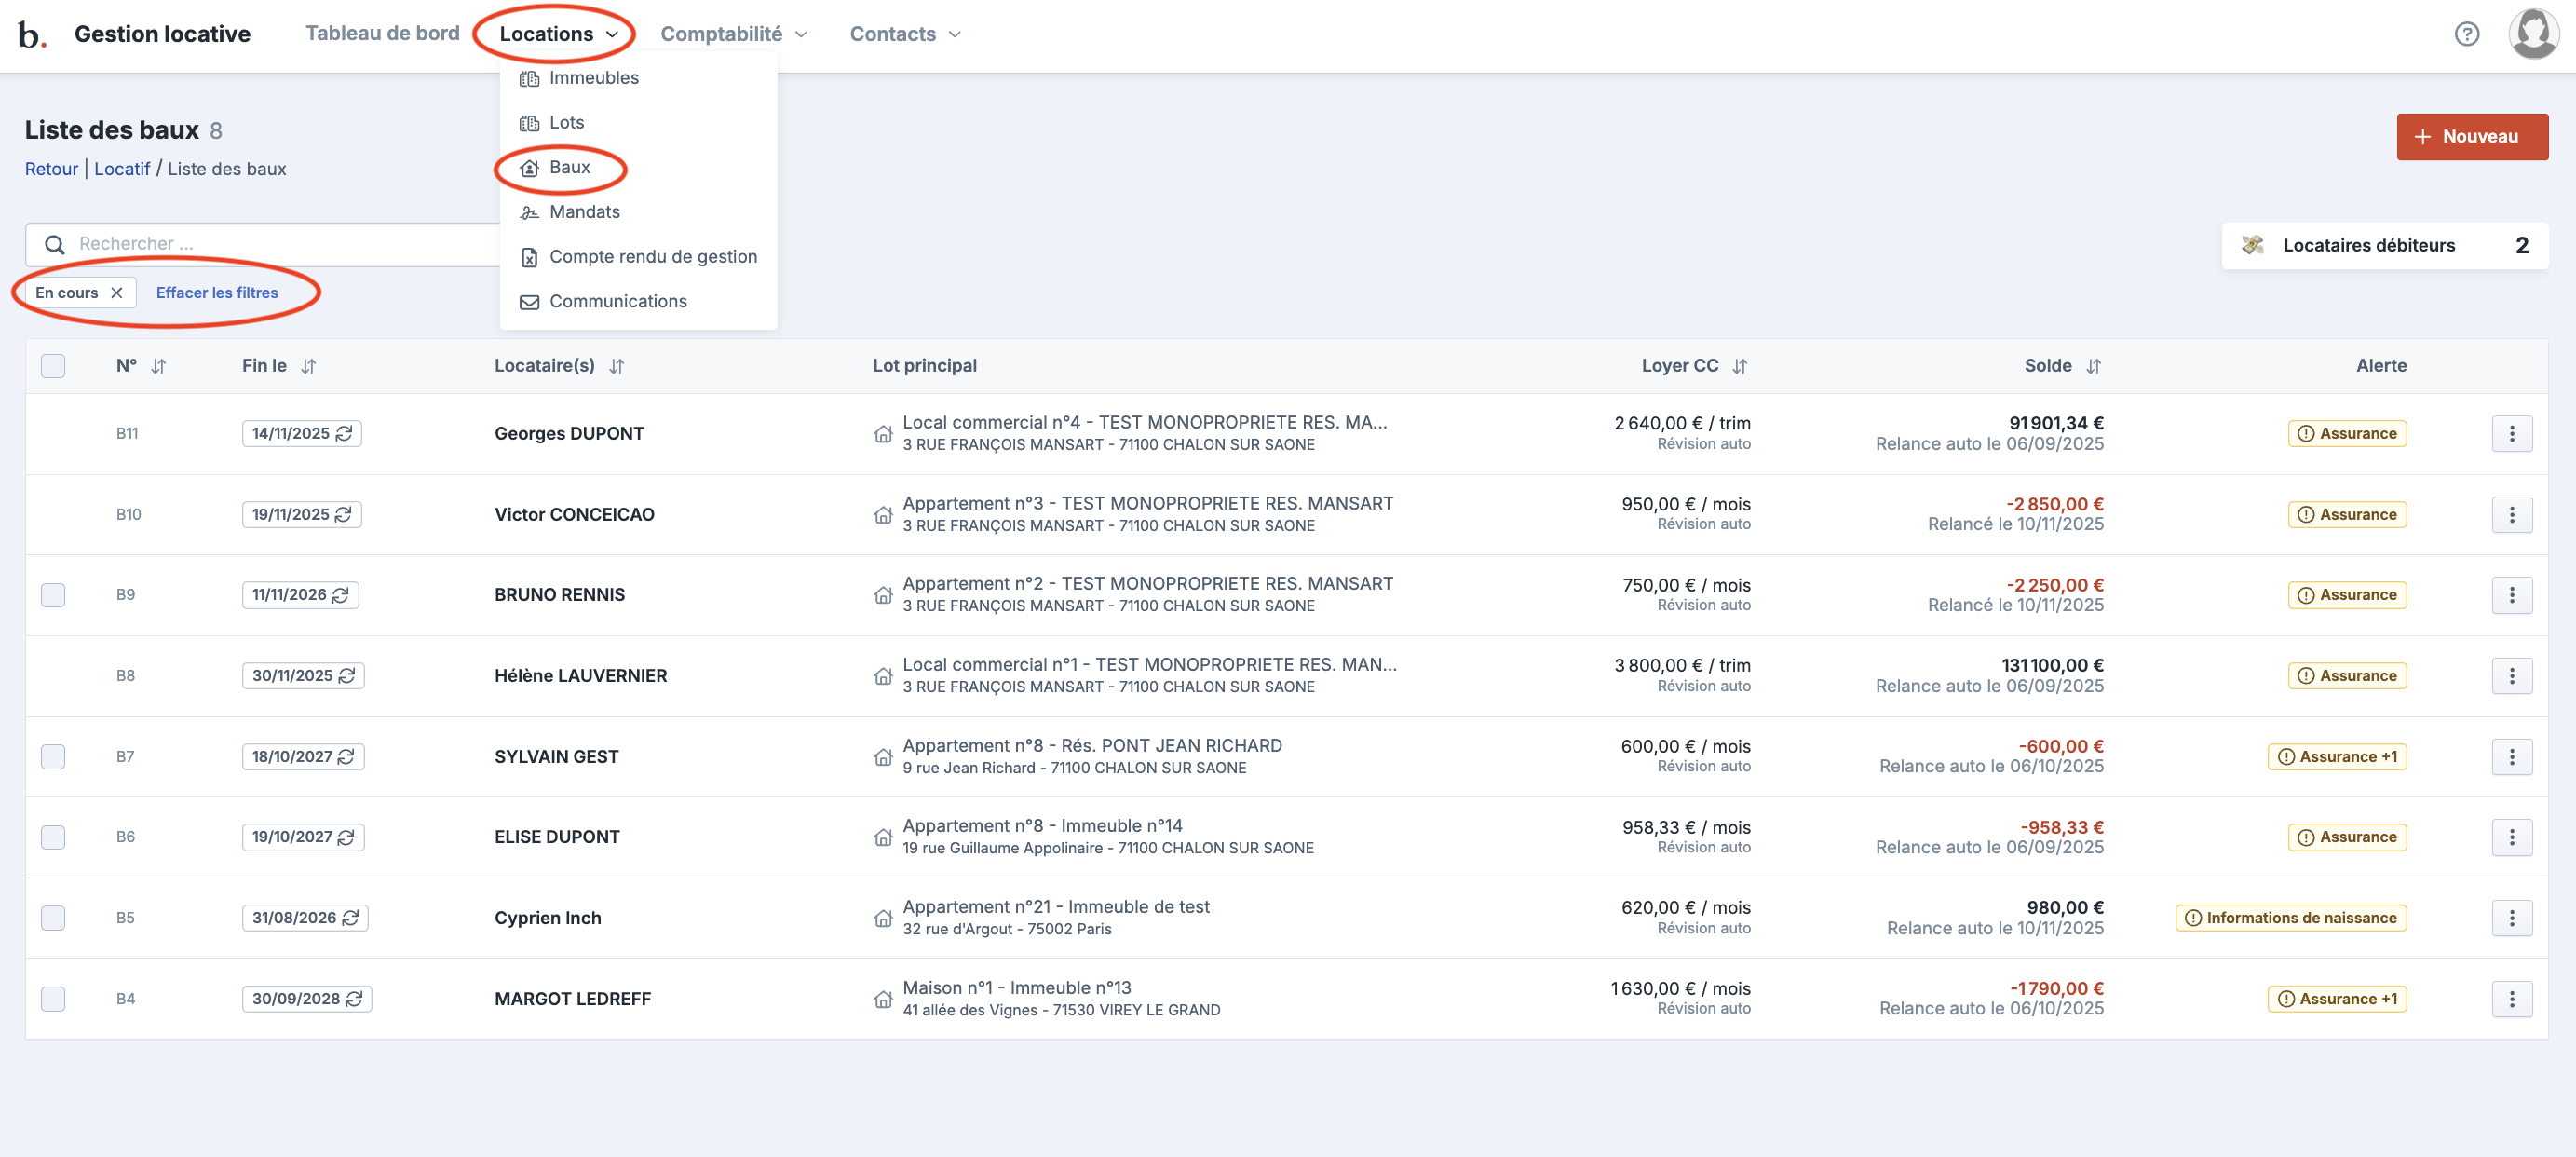Click Effacer les filtres link
Viewport: 2576px width, 1157px height.
click(x=217, y=293)
